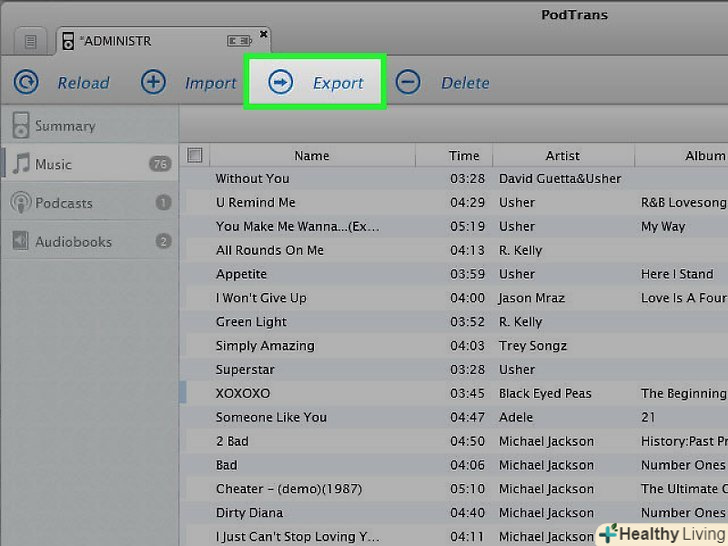The height and width of the screenshot is (546, 728).
Task: Sort songs by the Name column header
Action: coord(311,156)
